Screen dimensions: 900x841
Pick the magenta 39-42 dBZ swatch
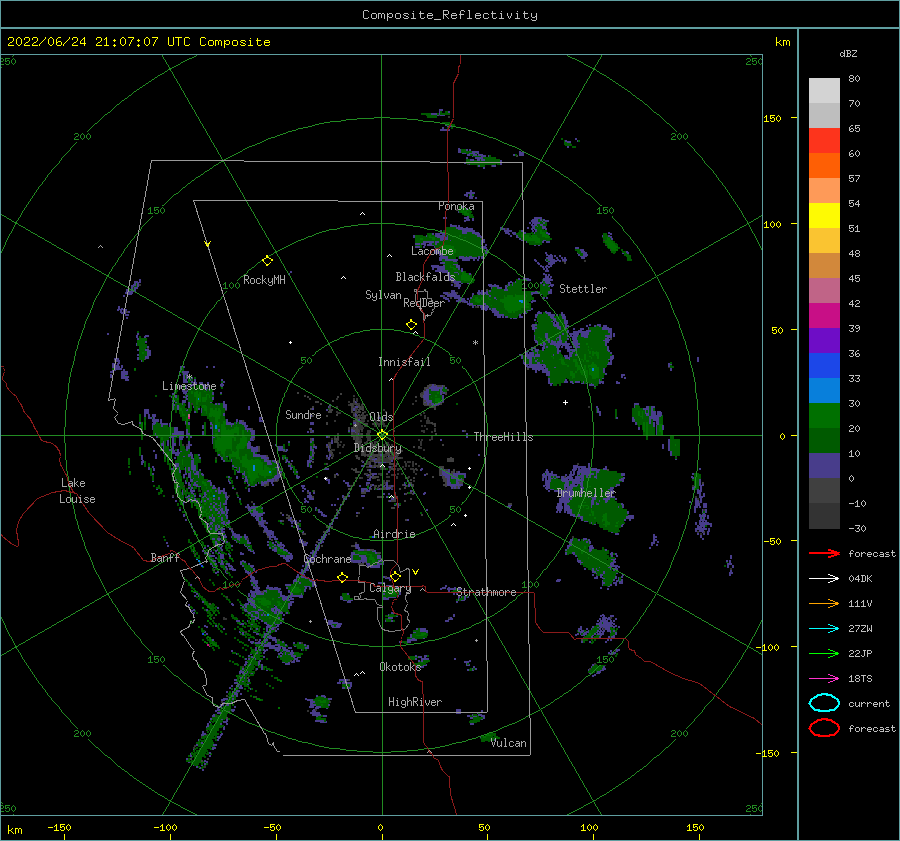tap(824, 316)
